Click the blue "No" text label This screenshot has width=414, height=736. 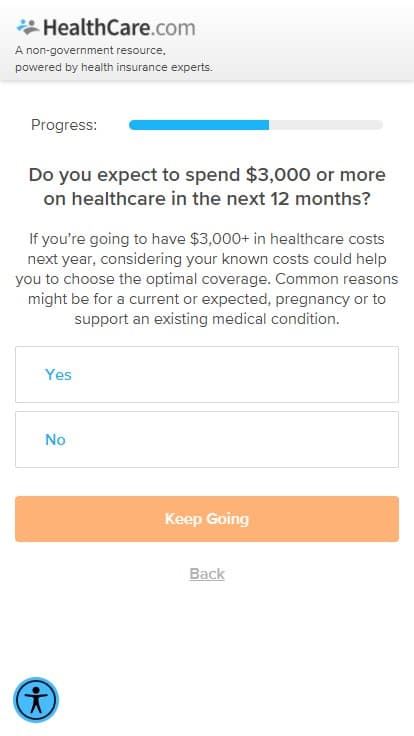point(55,440)
